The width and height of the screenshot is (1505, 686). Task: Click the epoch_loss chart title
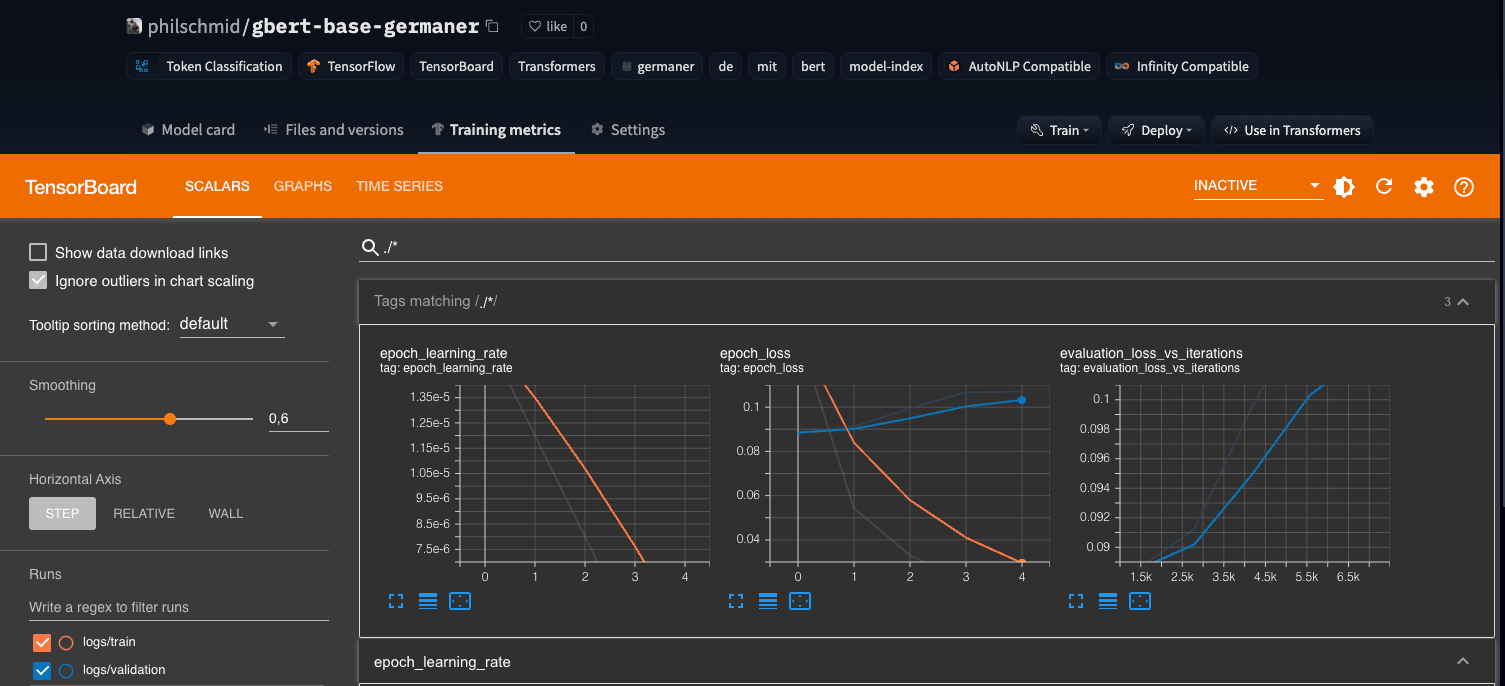755,353
